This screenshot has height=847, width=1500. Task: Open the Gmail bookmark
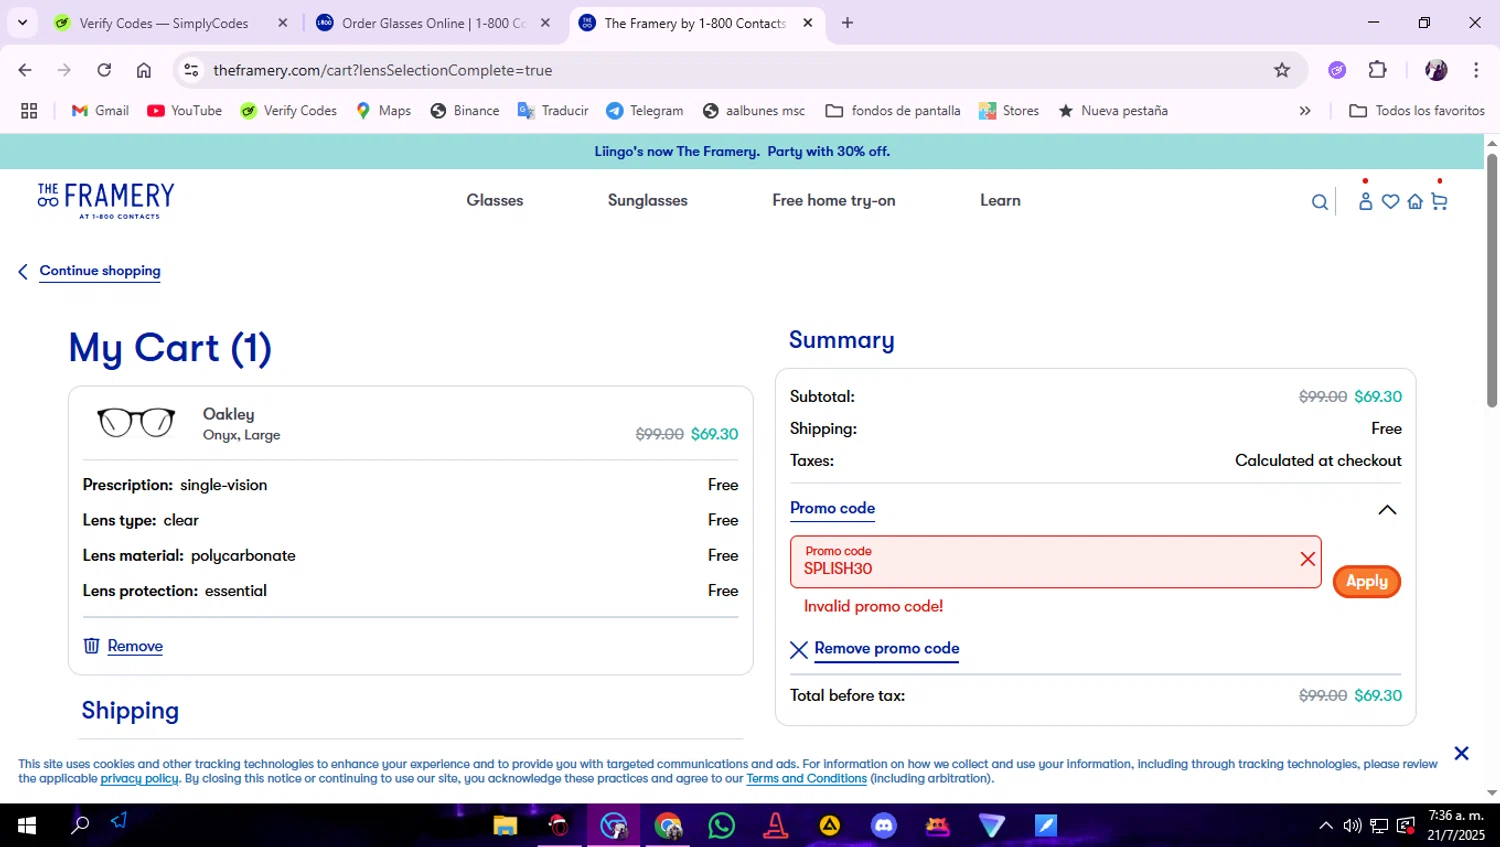(100, 111)
